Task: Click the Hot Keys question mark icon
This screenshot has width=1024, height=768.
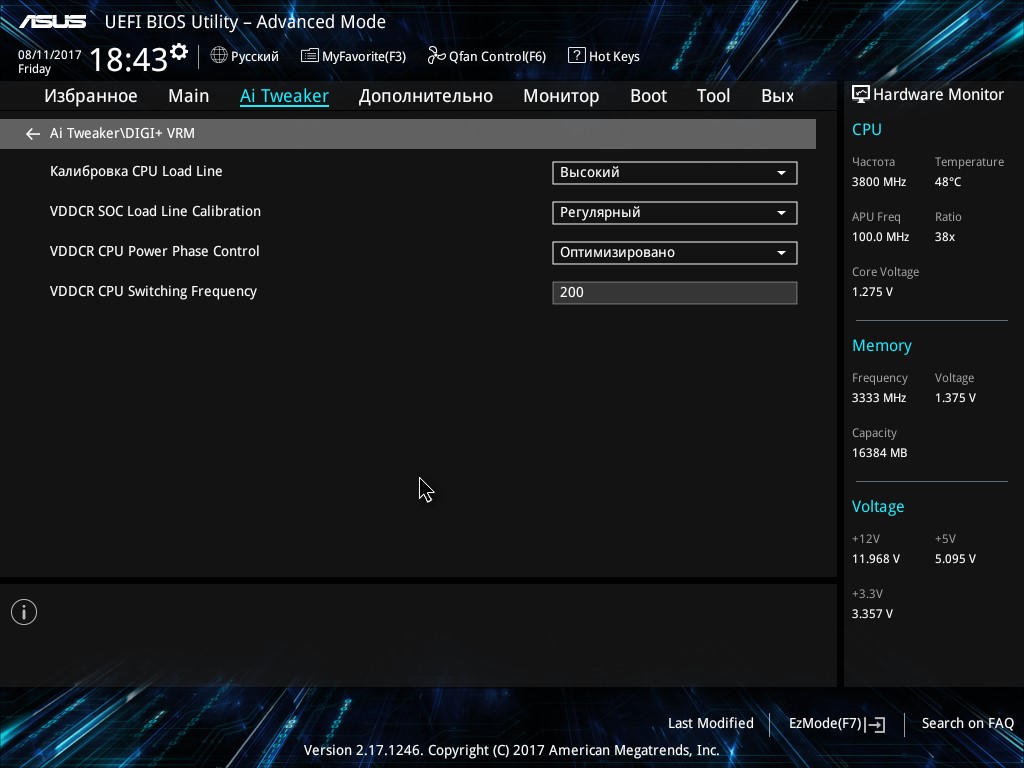Action: click(577, 56)
